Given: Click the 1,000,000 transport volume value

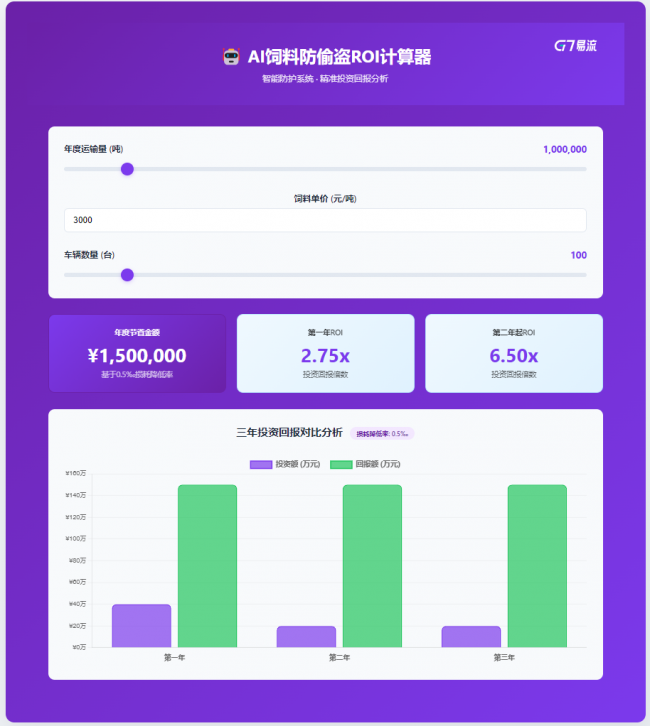Looking at the screenshot, I should [x=564, y=149].
